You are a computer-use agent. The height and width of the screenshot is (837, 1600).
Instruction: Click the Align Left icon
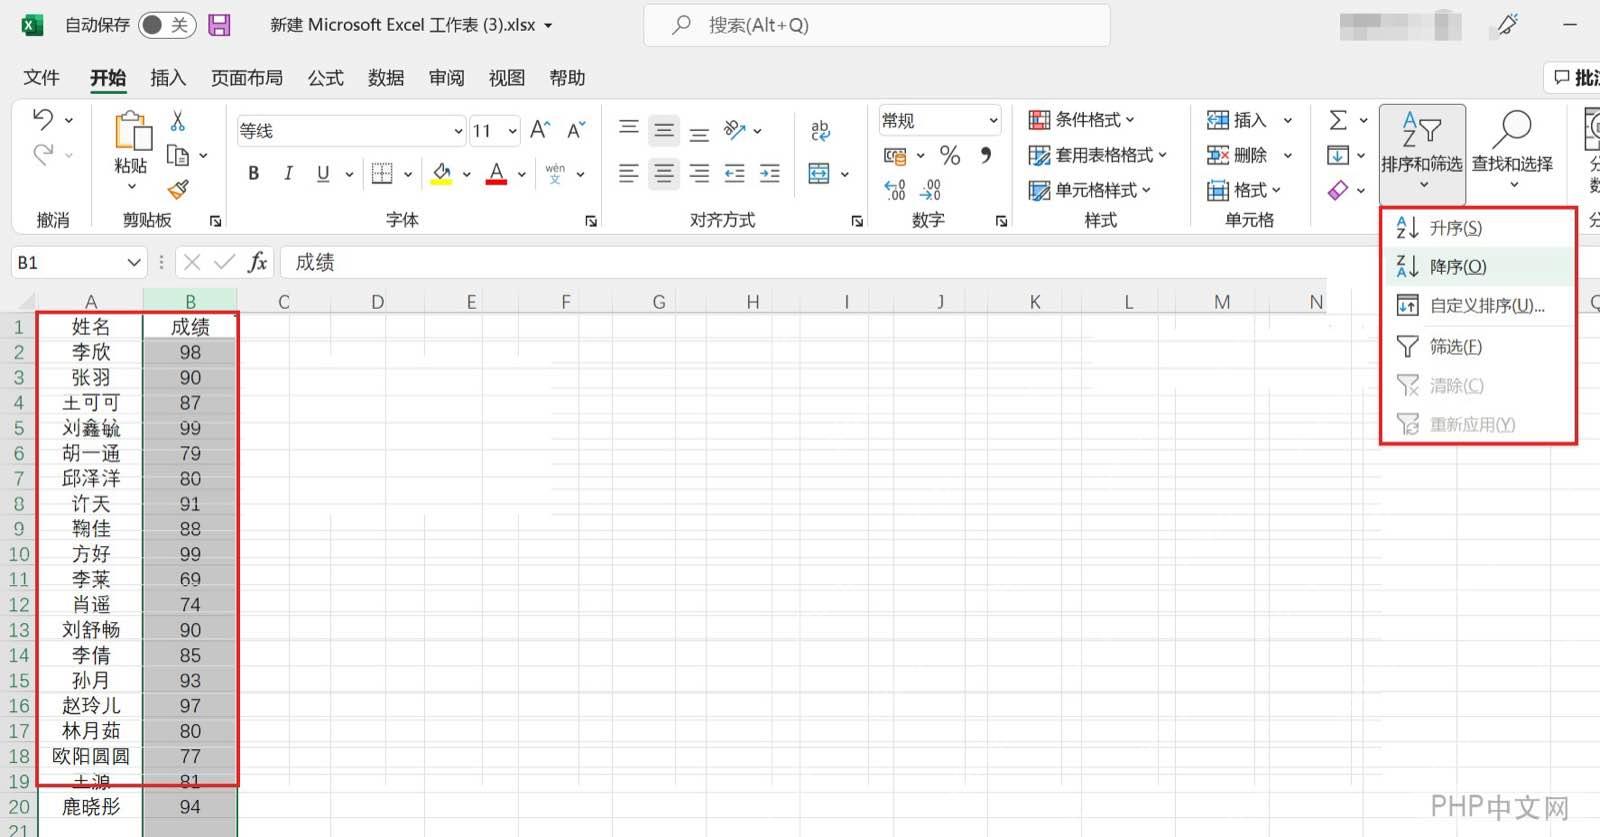click(628, 174)
